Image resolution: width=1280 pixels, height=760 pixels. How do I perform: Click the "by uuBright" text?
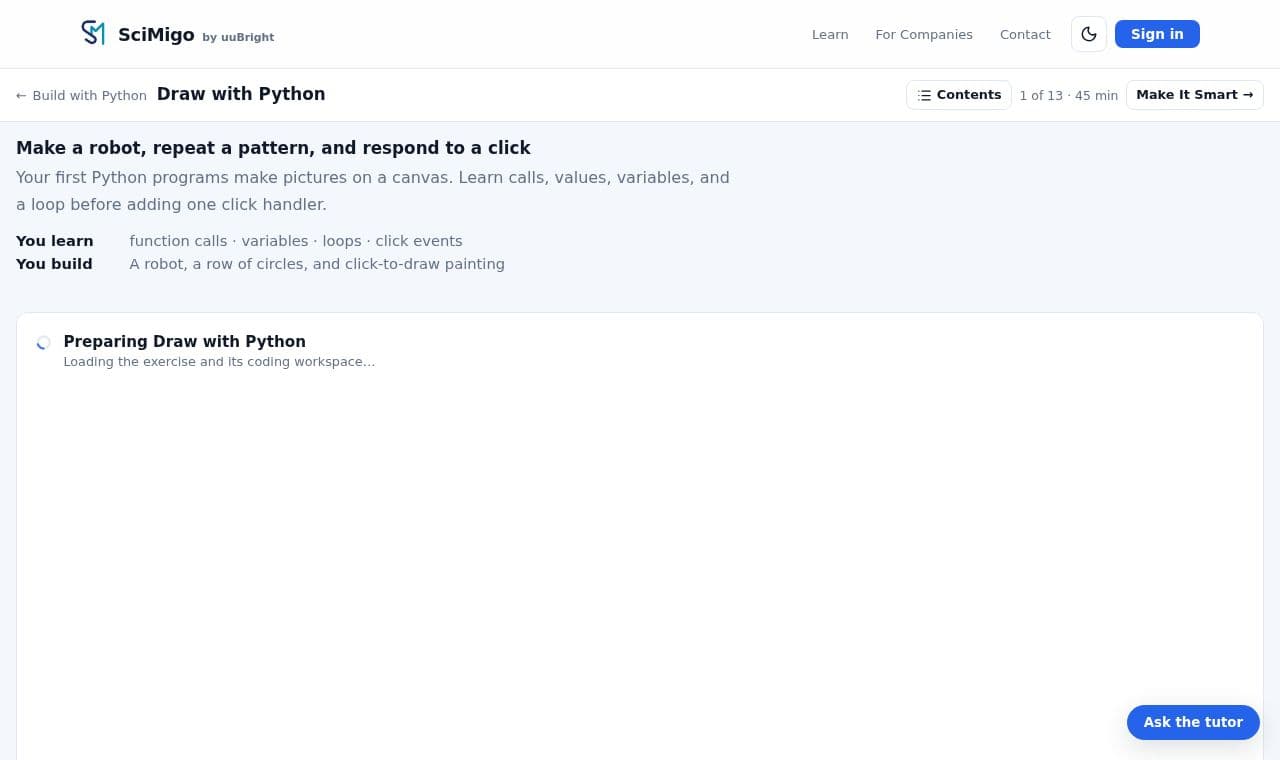point(238,37)
